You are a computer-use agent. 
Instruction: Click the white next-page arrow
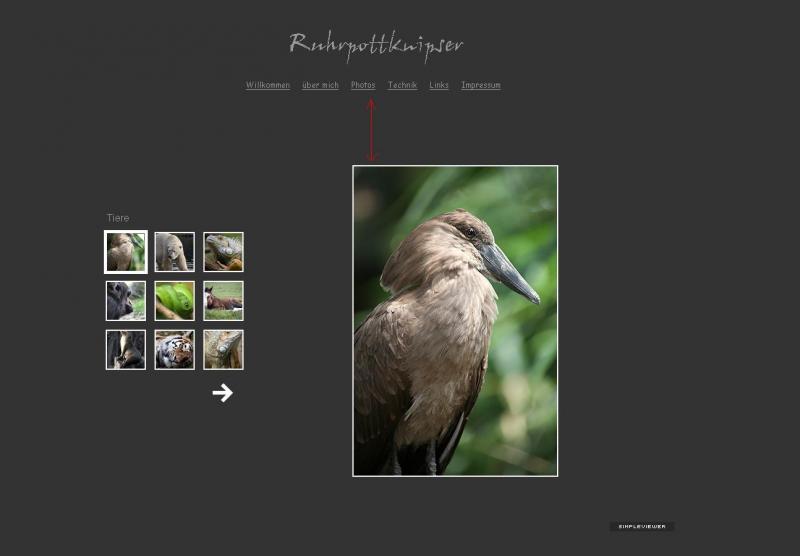(x=222, y=393)
